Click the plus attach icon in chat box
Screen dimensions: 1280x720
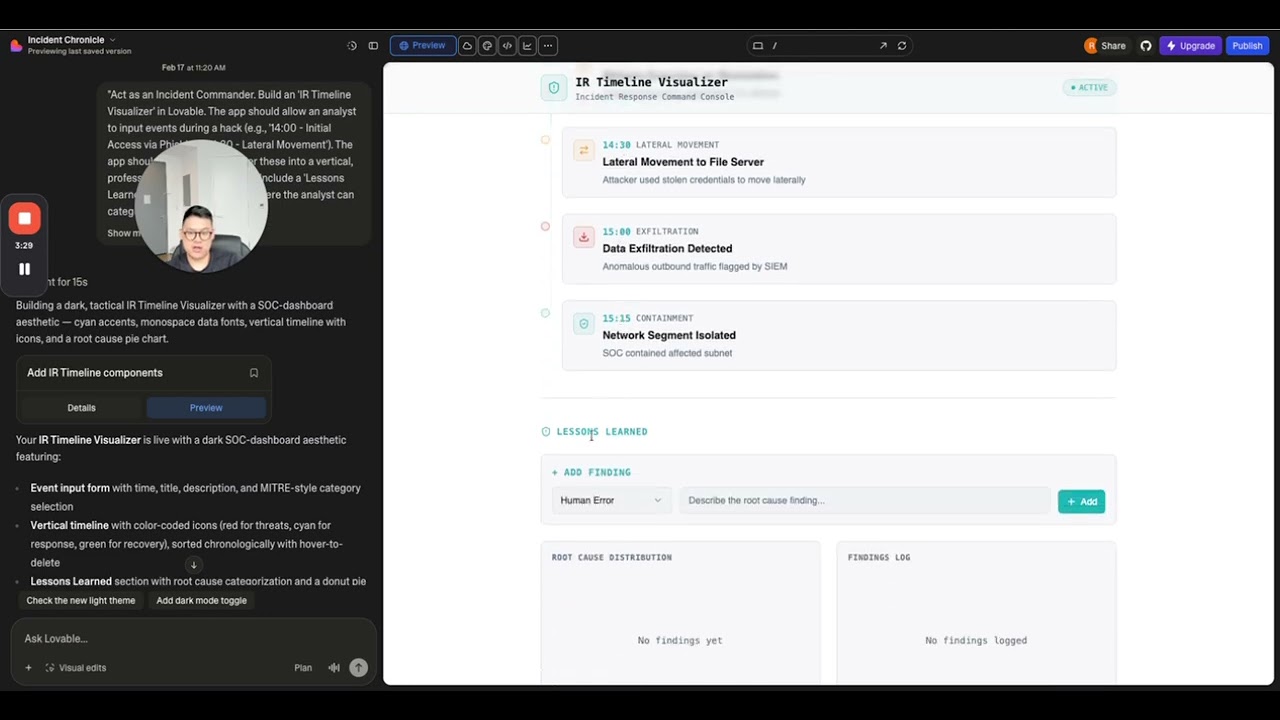pos(28,668)
